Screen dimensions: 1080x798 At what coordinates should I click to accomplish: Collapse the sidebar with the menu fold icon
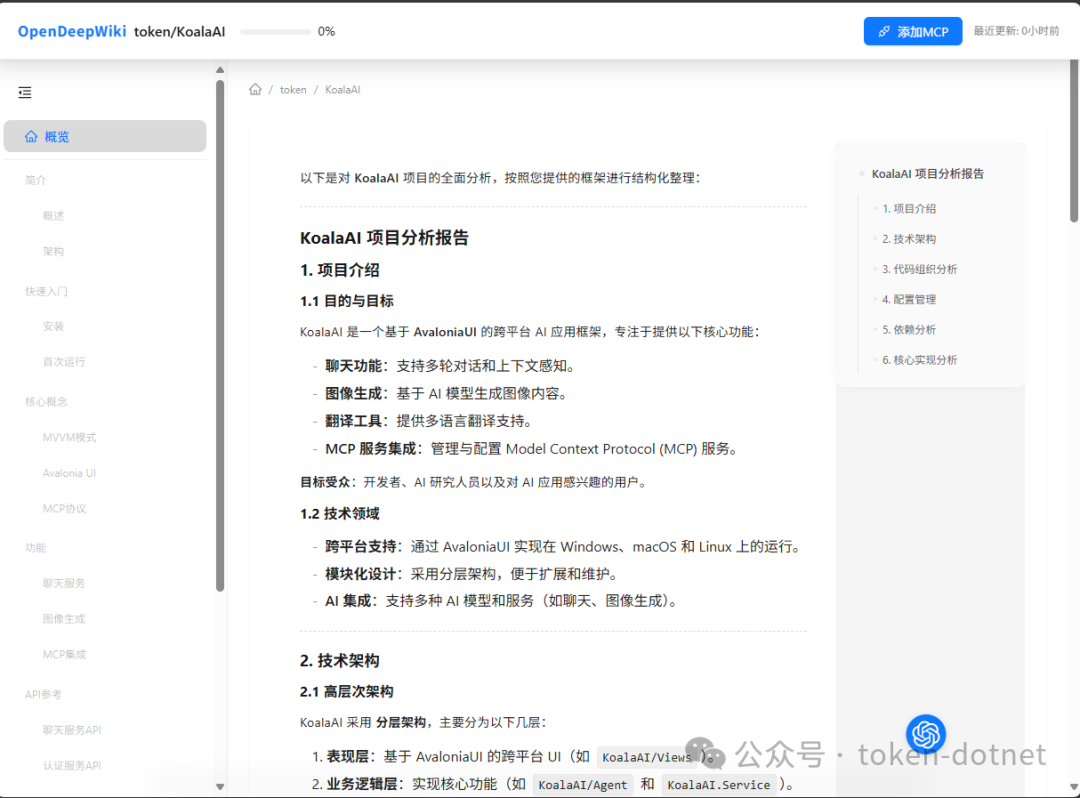(x=25, y=92)
